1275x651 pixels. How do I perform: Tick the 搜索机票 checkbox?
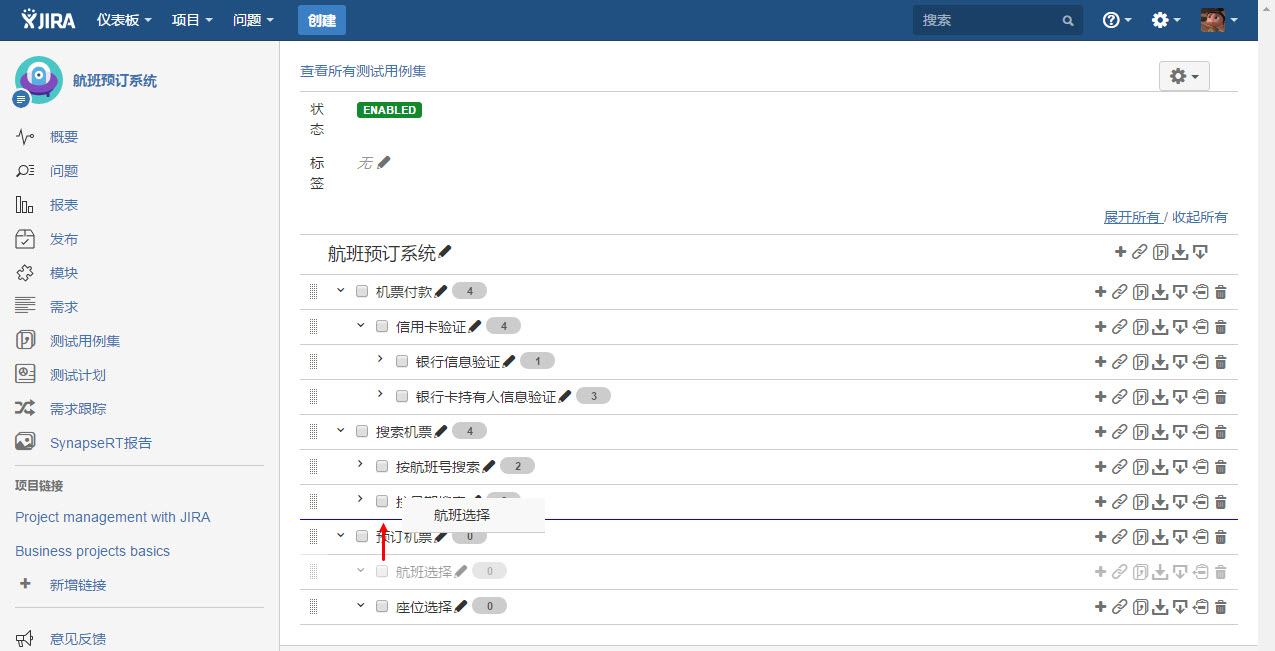tap(362, 431)
